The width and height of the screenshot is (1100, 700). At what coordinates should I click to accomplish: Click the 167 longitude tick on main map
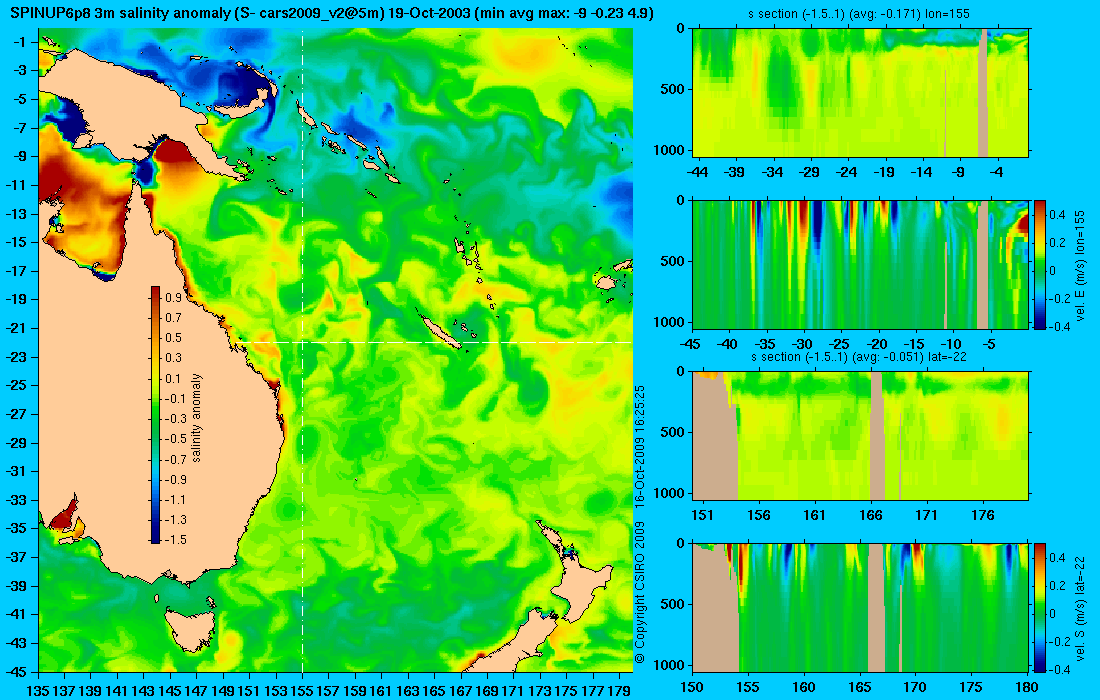pos(461,690)
